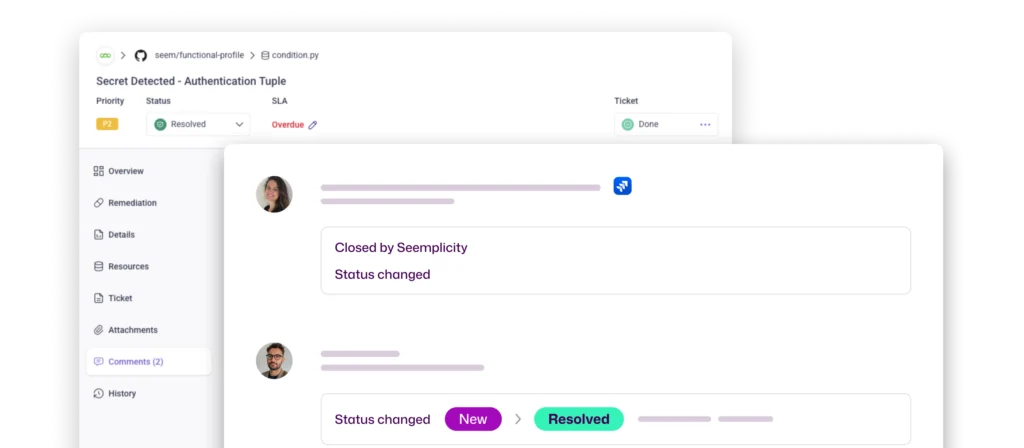The width and height of the screenshot is (1024, 448).
Task: Click the green Done status icon
Action: click(628, 124)
